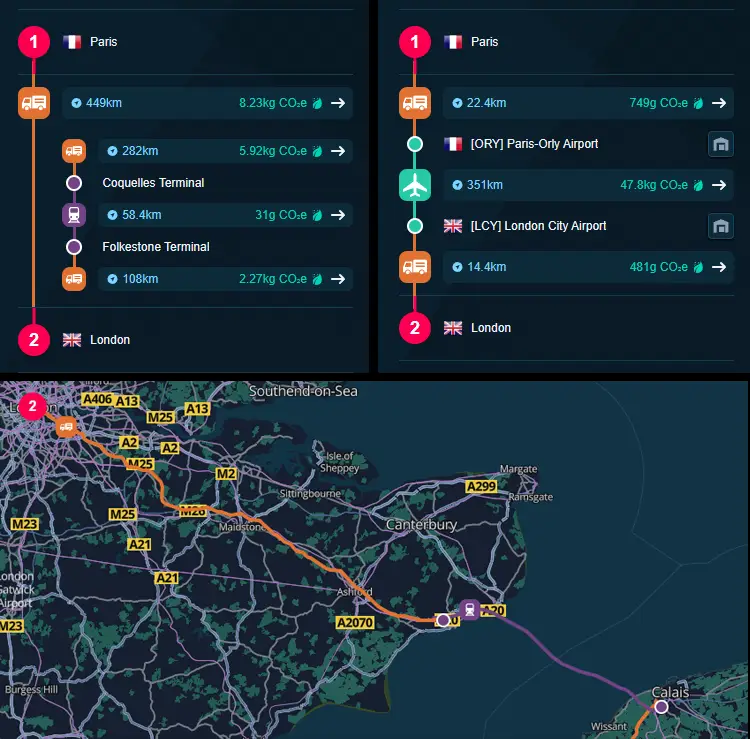The image size is (750, 739).
Task: Expand the 108km leg arrow
Action: [338, 279]
